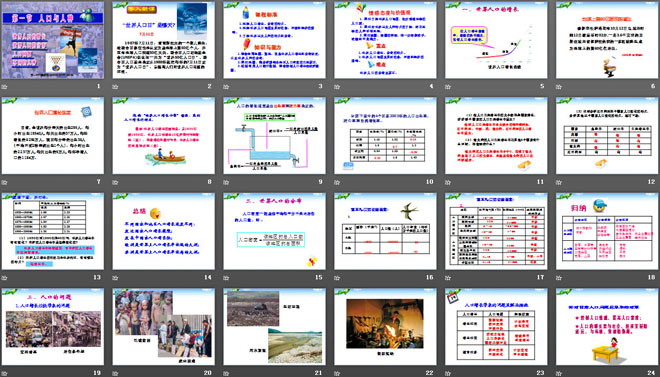
Task: Click the animation star icon below slide 14
Action: click(115, 278)
